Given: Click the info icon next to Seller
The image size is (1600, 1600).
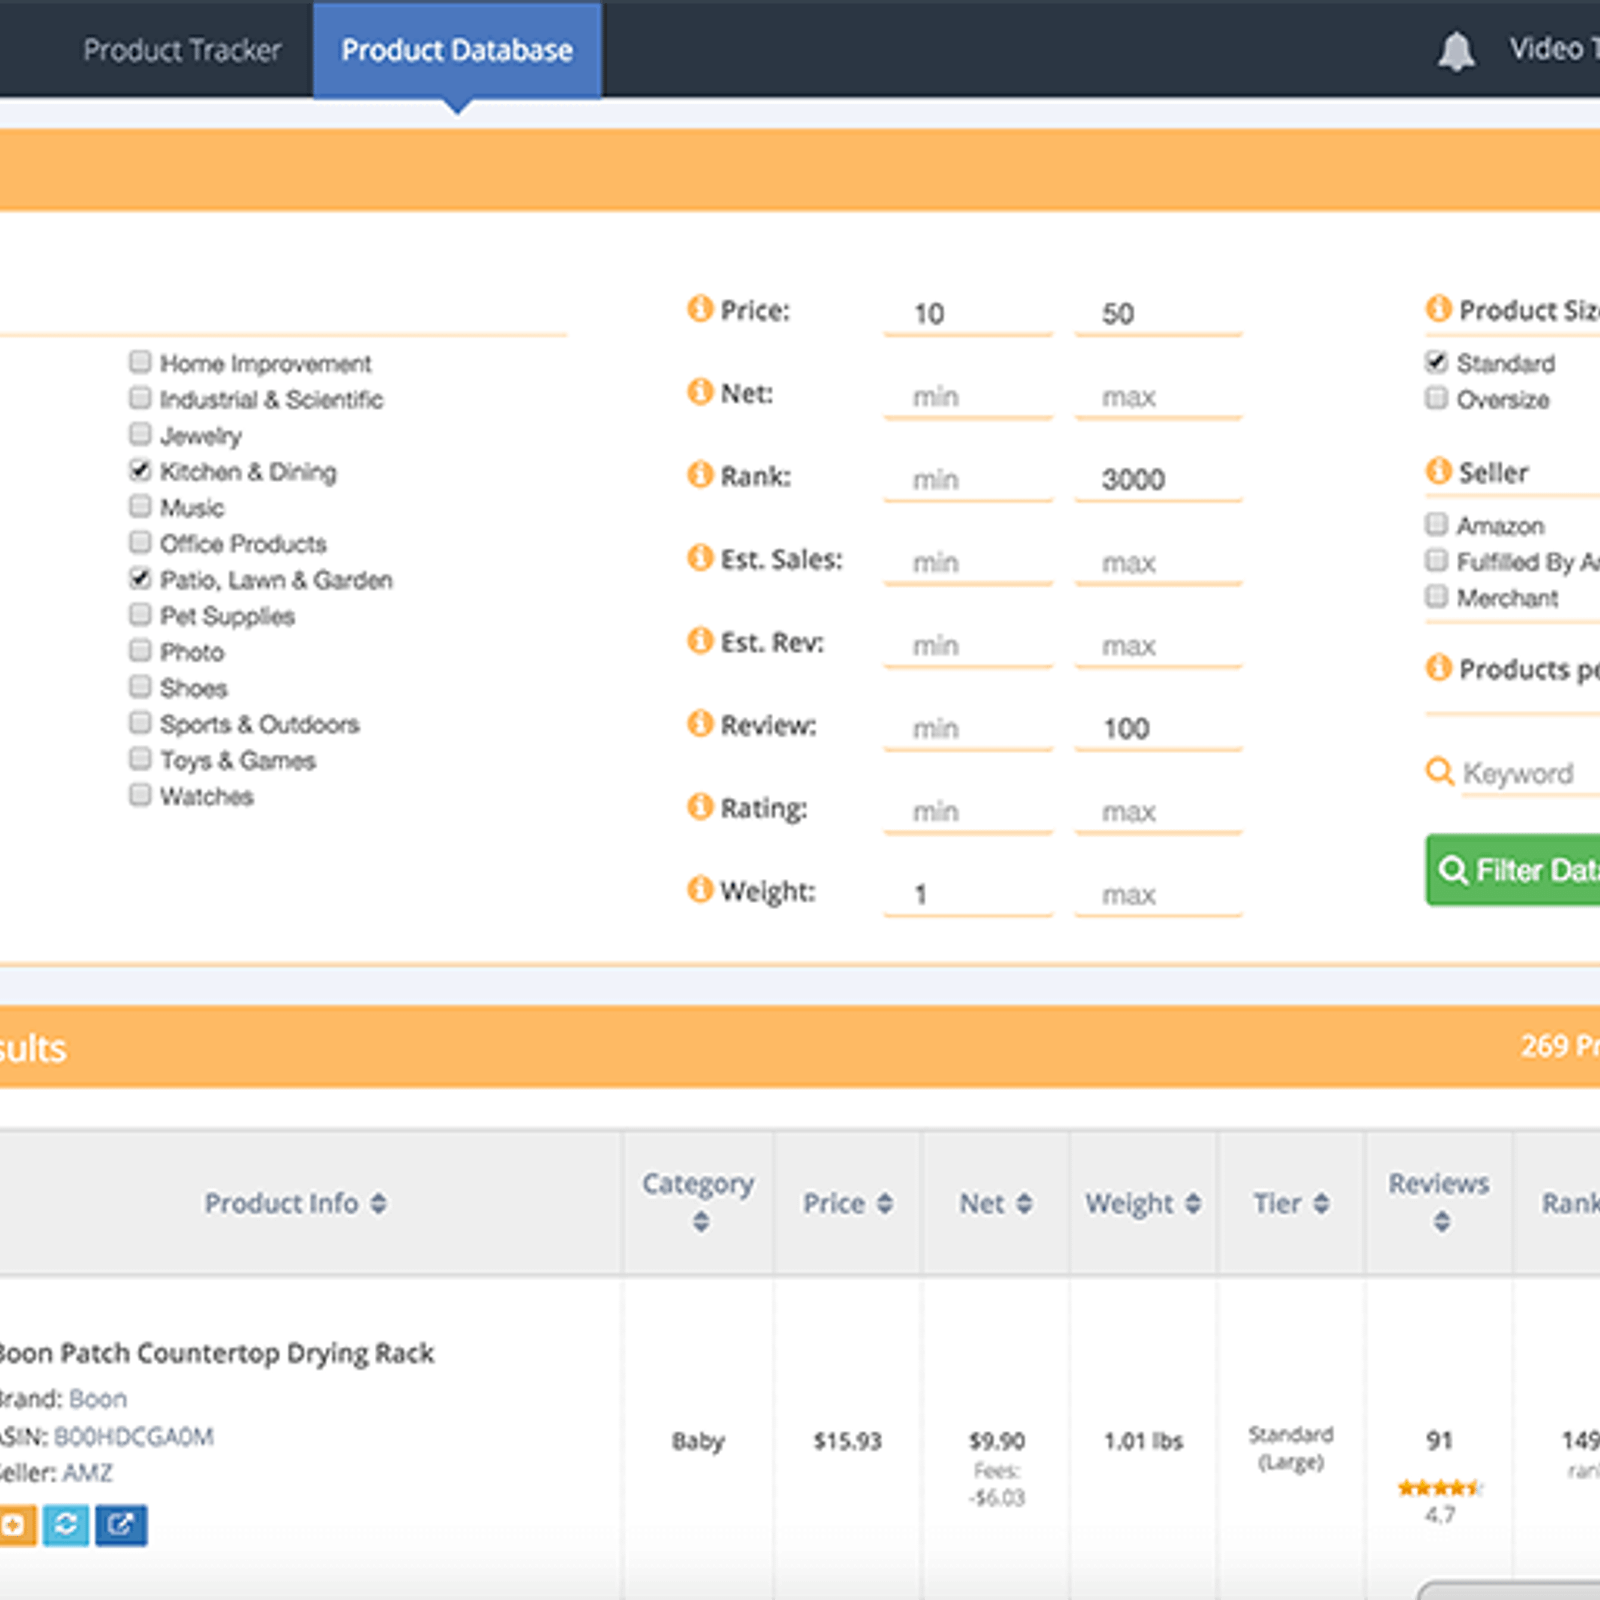Looking at the screenshot, I should [1438, 471].
